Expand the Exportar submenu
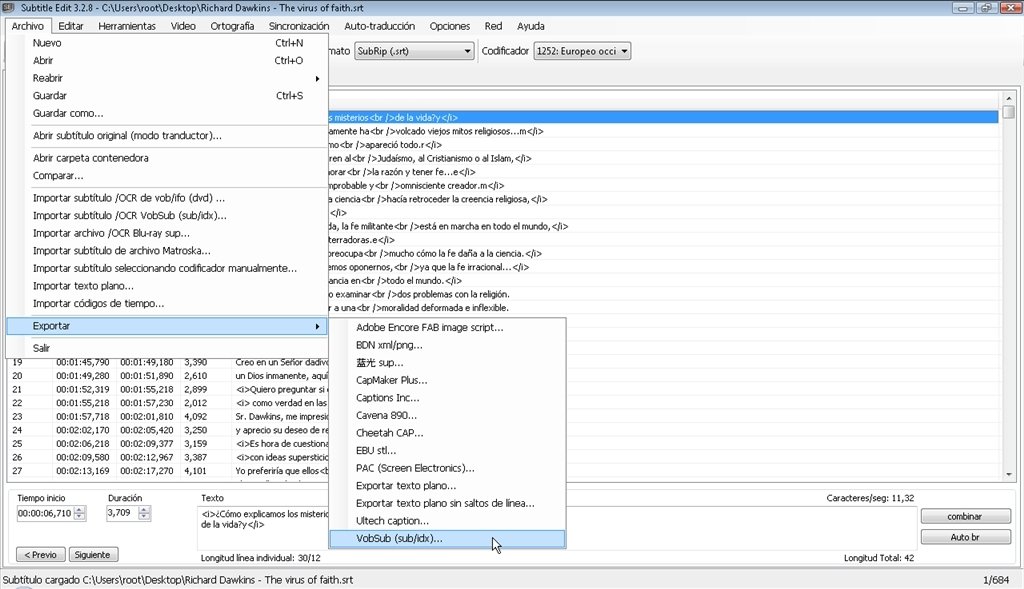The height and width of the screenshot is (589, 1024). (167, 326)
